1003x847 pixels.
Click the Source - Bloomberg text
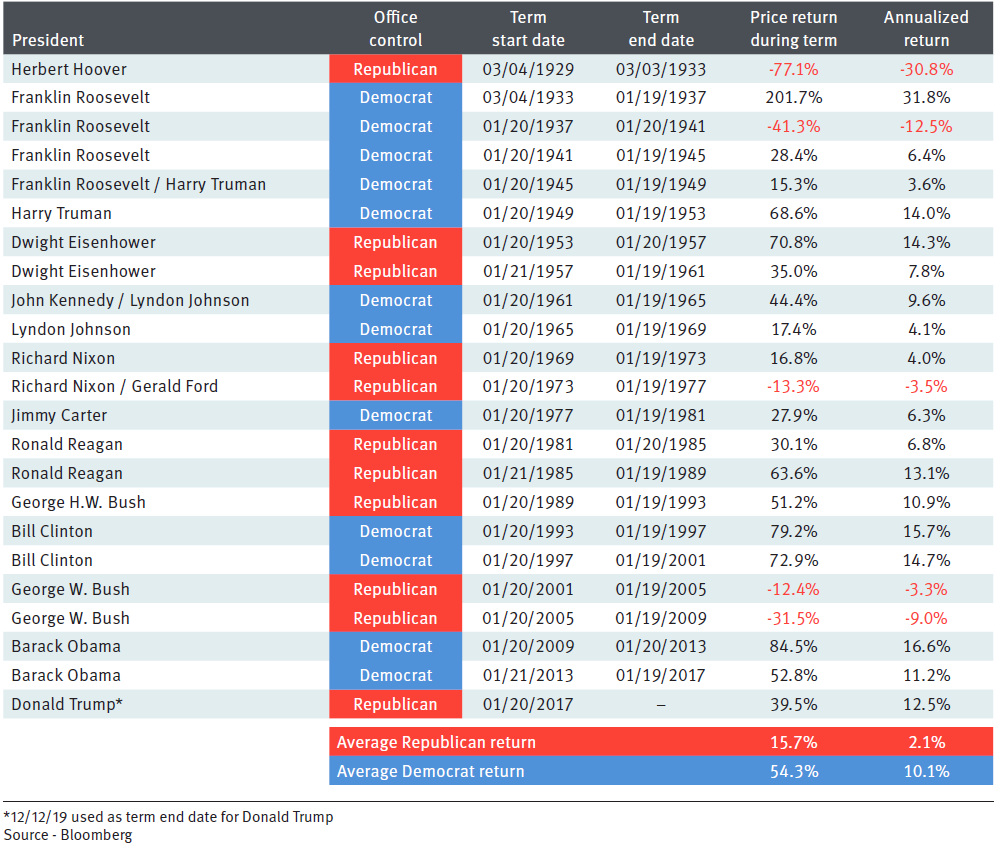(68, 834)
